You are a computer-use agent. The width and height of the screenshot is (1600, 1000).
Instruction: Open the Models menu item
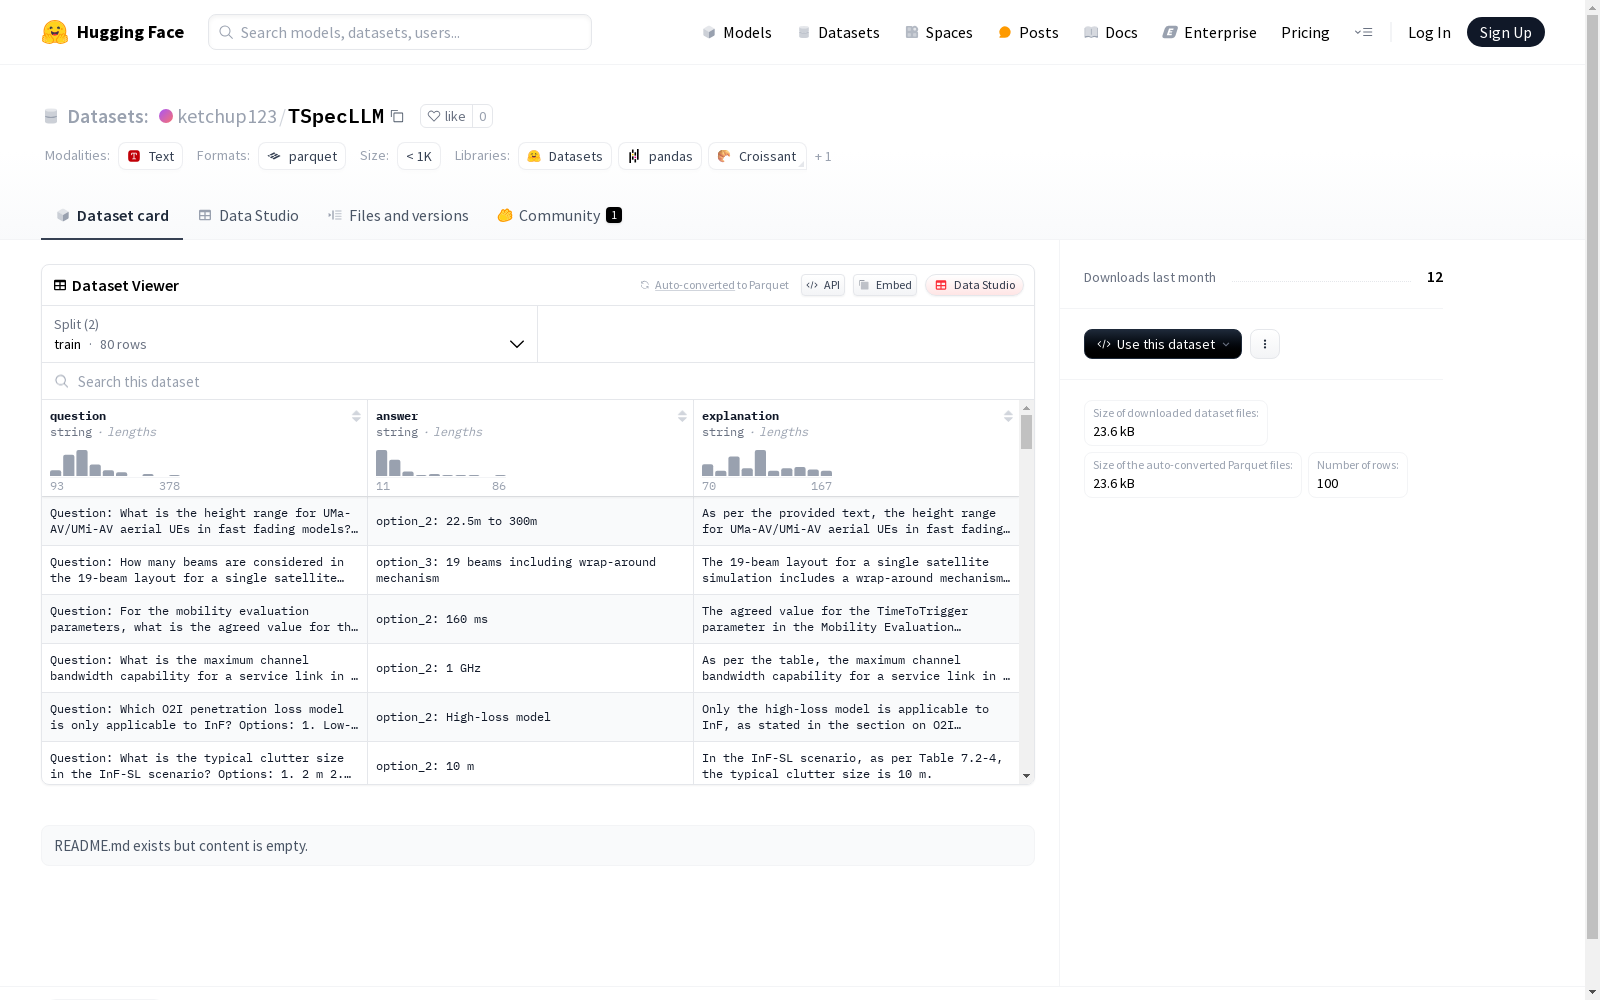pyautogui.click(x=737, y=32)
